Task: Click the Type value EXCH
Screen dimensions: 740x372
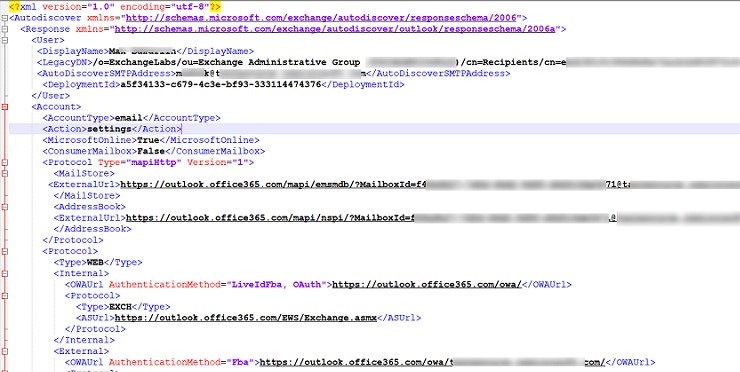Action: point(120,307)
